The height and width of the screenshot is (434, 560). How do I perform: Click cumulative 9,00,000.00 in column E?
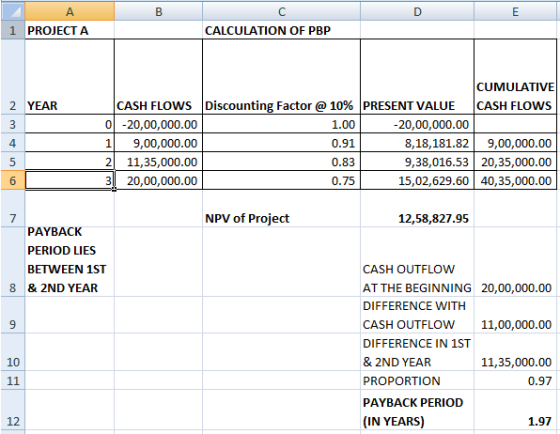[x=515, y=143]
